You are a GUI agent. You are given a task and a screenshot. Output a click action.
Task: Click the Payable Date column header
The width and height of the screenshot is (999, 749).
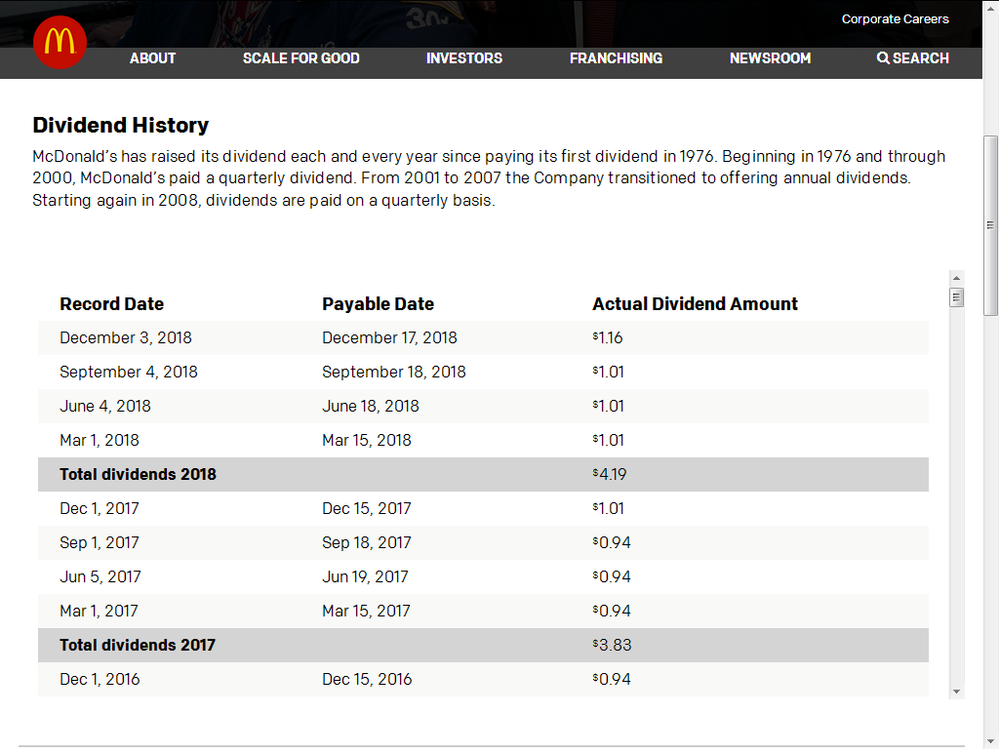tap(378, 304)
